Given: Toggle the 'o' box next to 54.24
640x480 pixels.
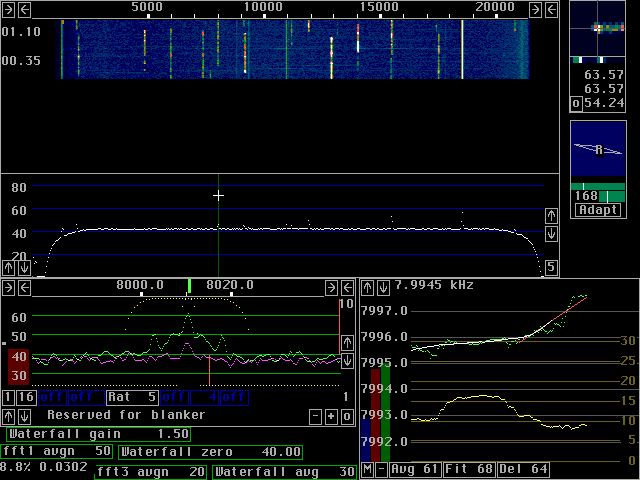Looking at the screenshot, I should [x=576, y=103].
